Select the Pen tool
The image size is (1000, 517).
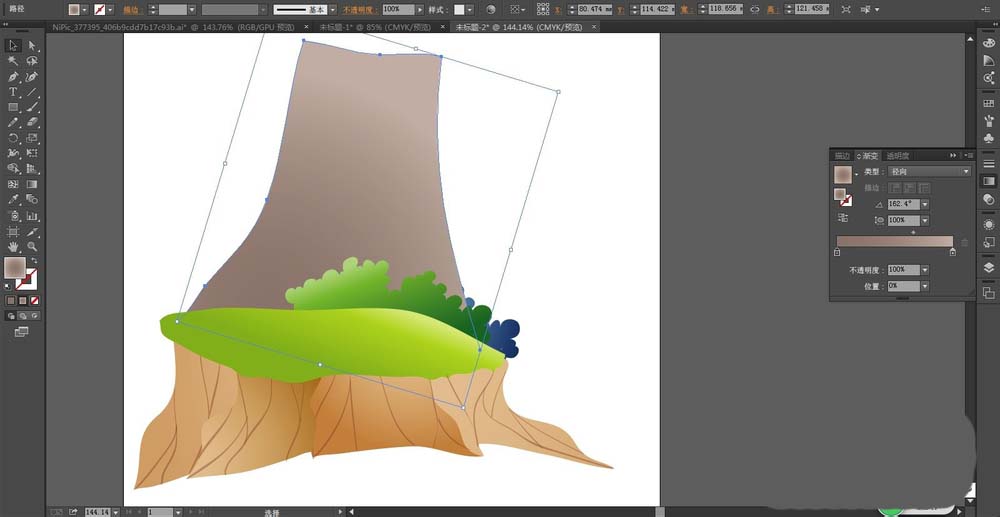tap(13, 76)
